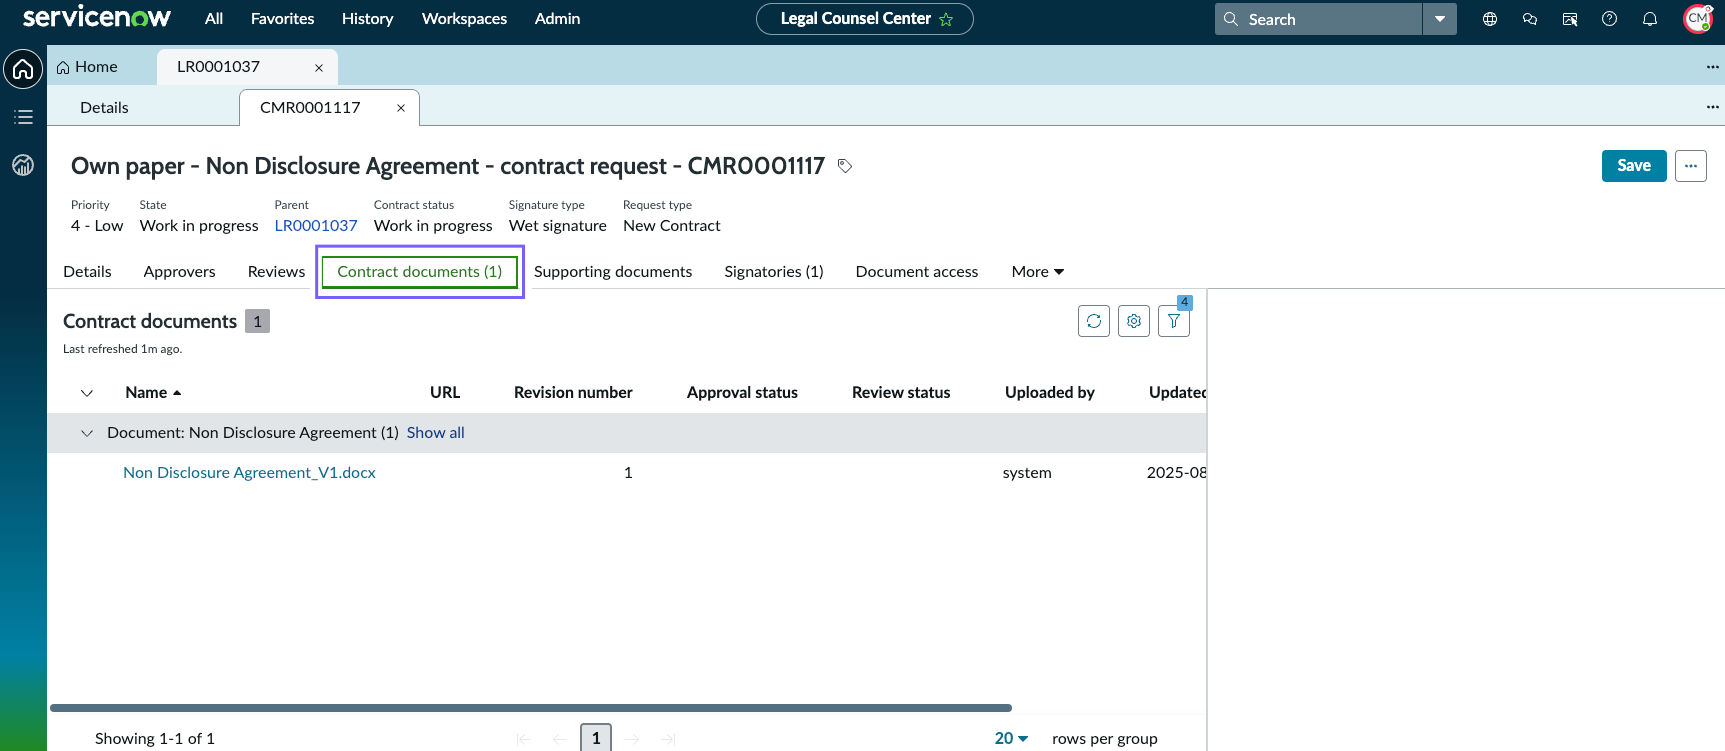Select the record Details tab
Screen dimensions: 1725x751
click(87, 272)
